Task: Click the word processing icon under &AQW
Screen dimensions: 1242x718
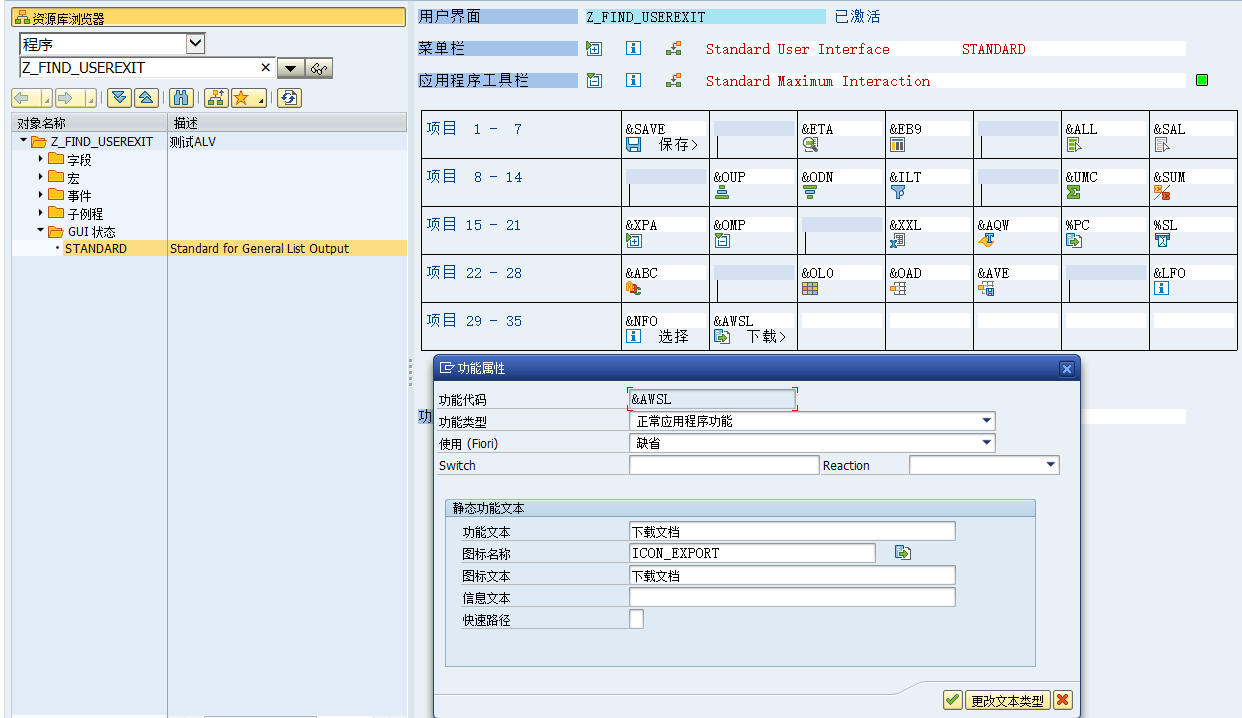Action: pos(986,241)
